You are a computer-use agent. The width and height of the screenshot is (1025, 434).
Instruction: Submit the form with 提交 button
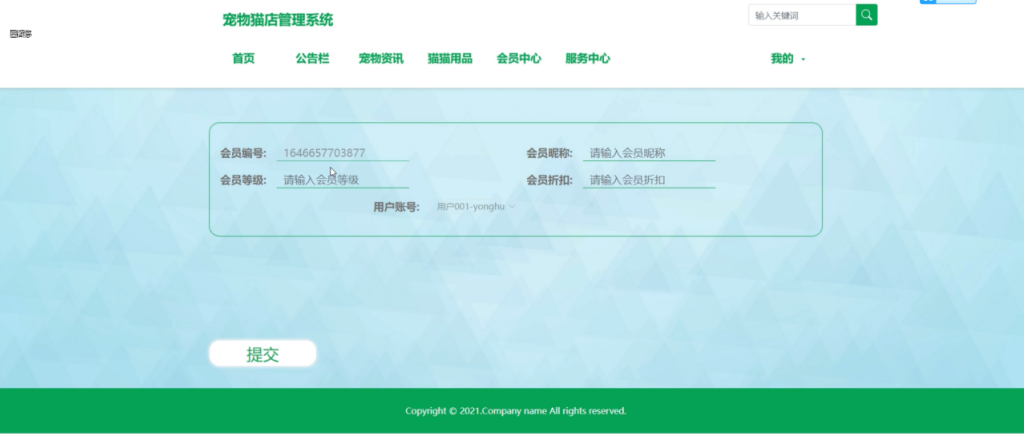point(263,354)
